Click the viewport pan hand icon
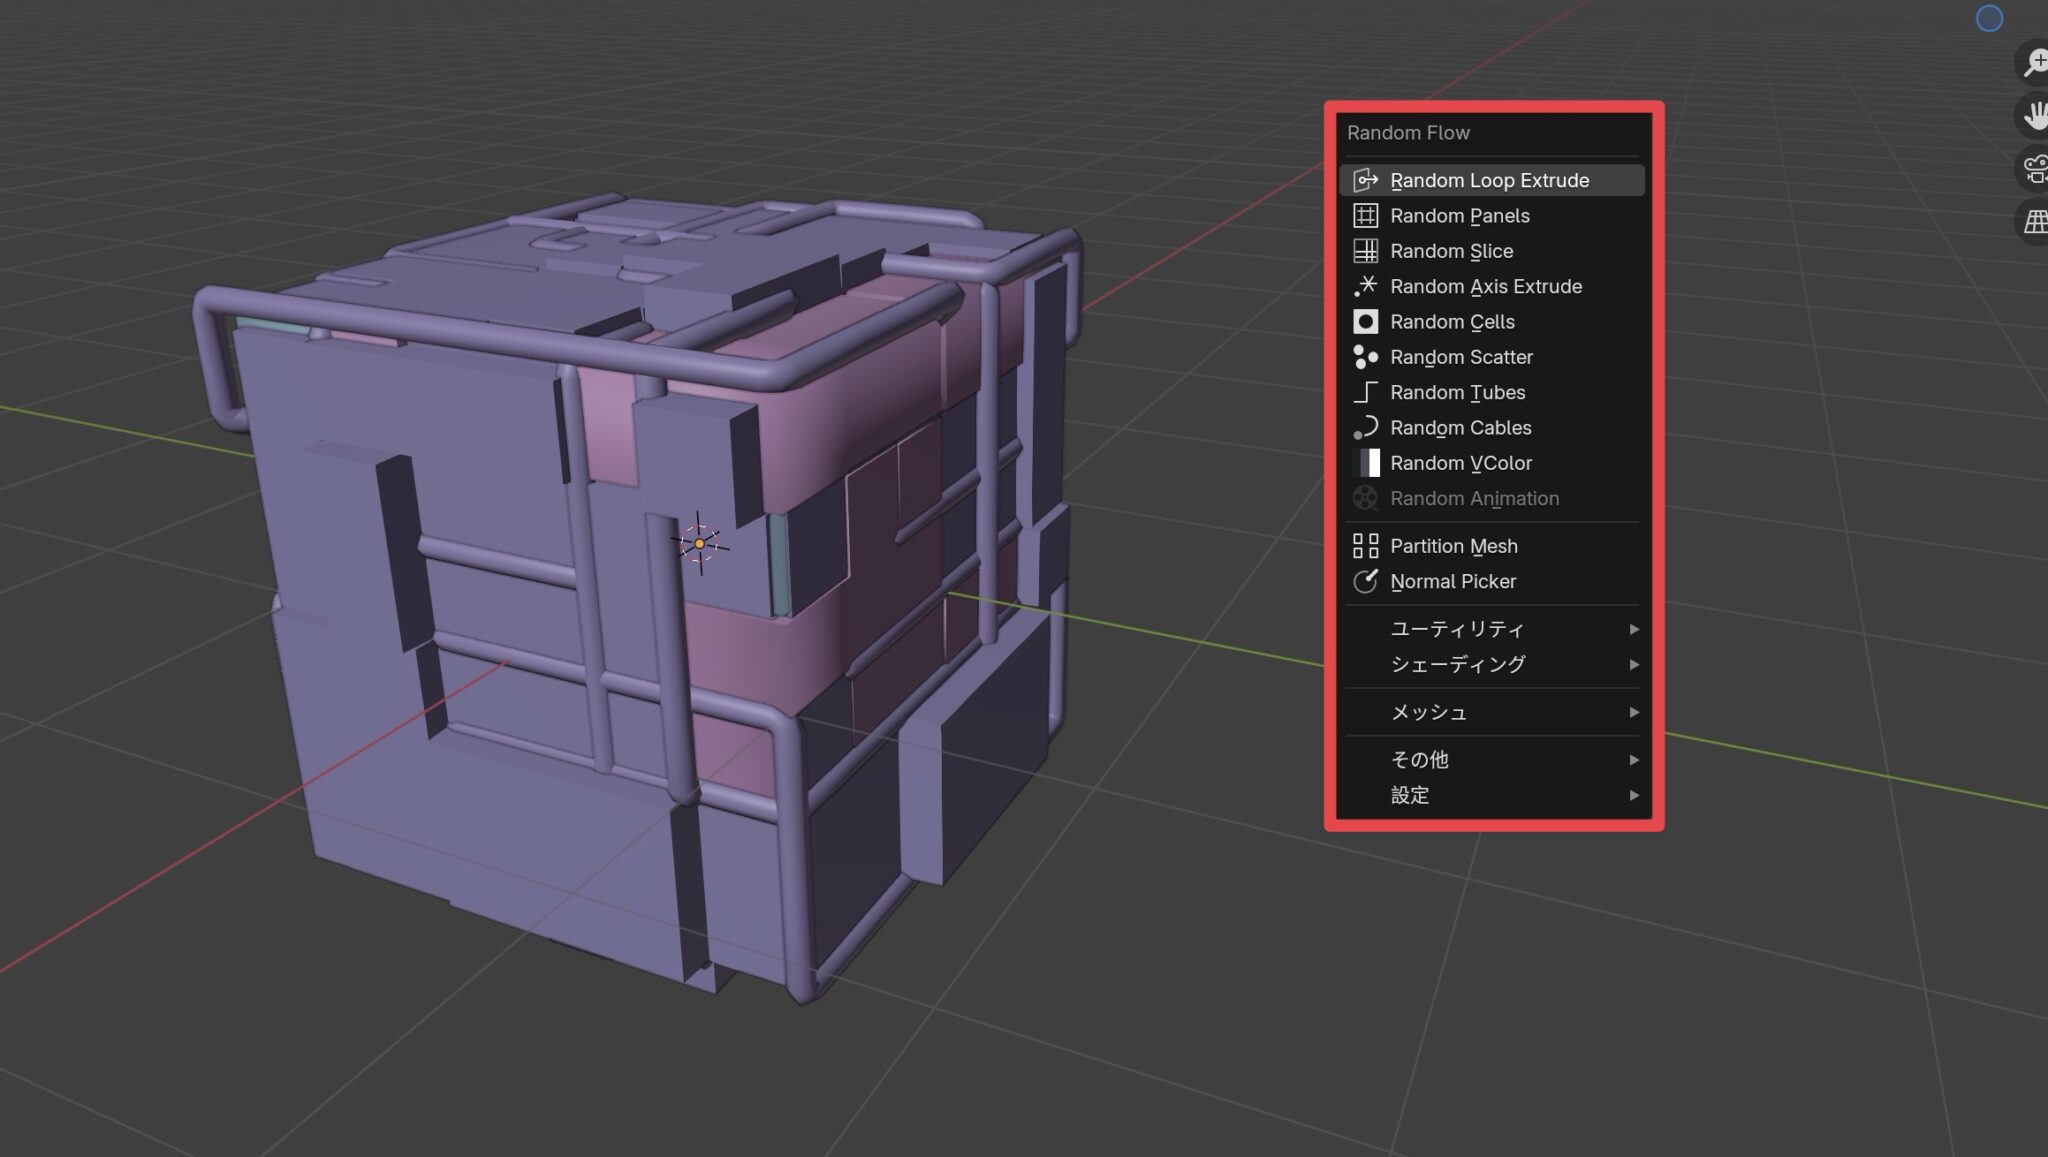The width and height of the screenshot is (2048, 1157). (x=2034, y=115)
